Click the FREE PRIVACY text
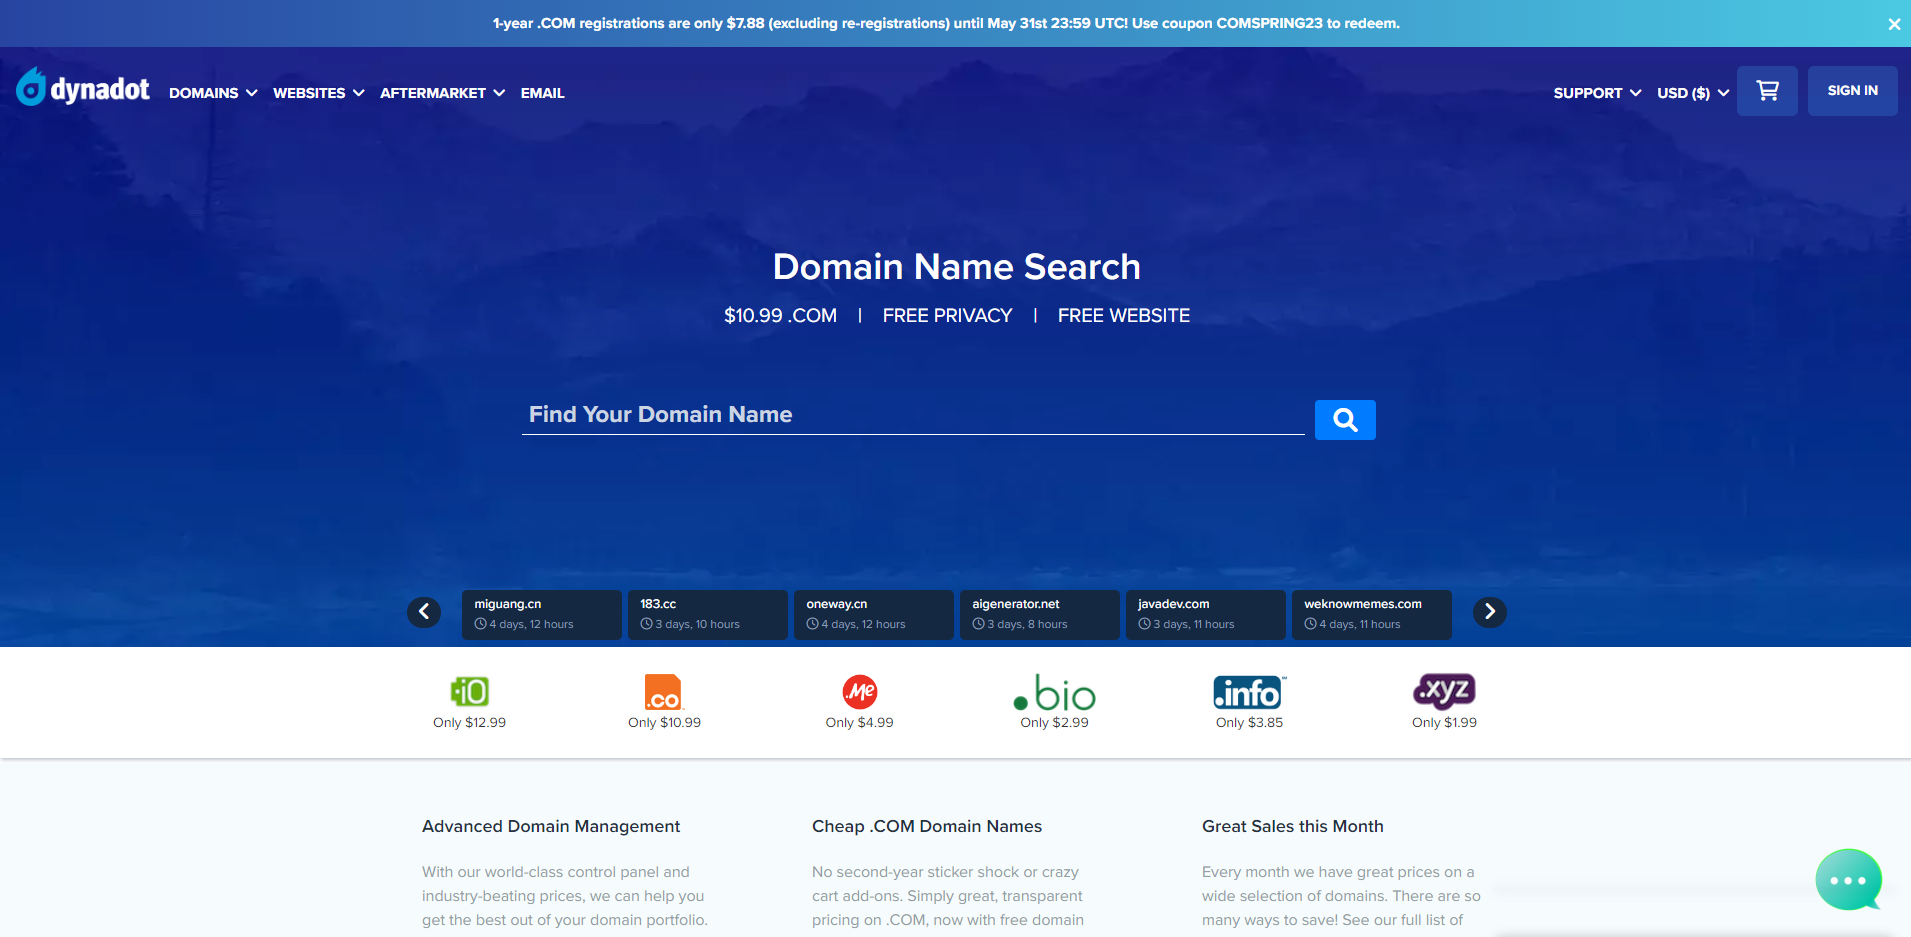Viewport: 1911px width, 937px height. [x=947, y=316]
